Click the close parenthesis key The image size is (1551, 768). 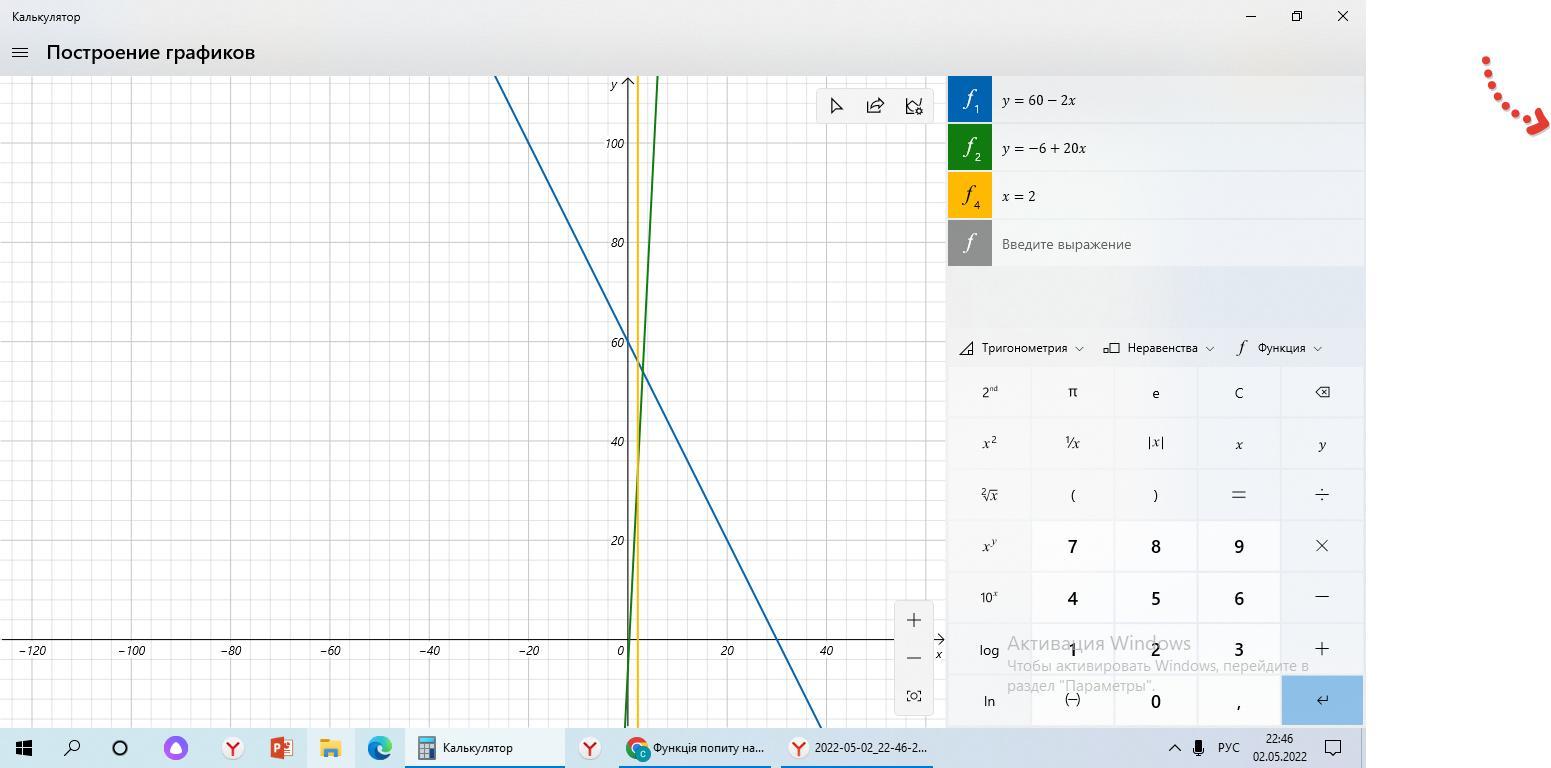pos(1155,495)
